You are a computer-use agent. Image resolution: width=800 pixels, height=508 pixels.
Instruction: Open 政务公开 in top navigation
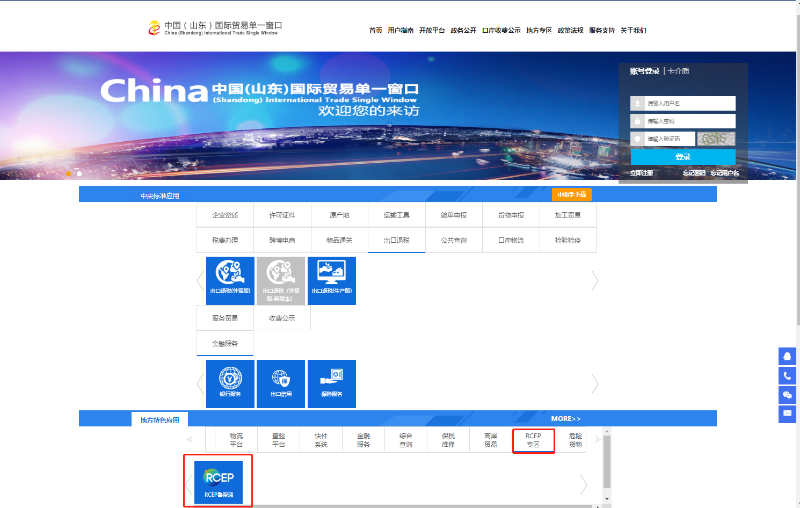point(463,30)
